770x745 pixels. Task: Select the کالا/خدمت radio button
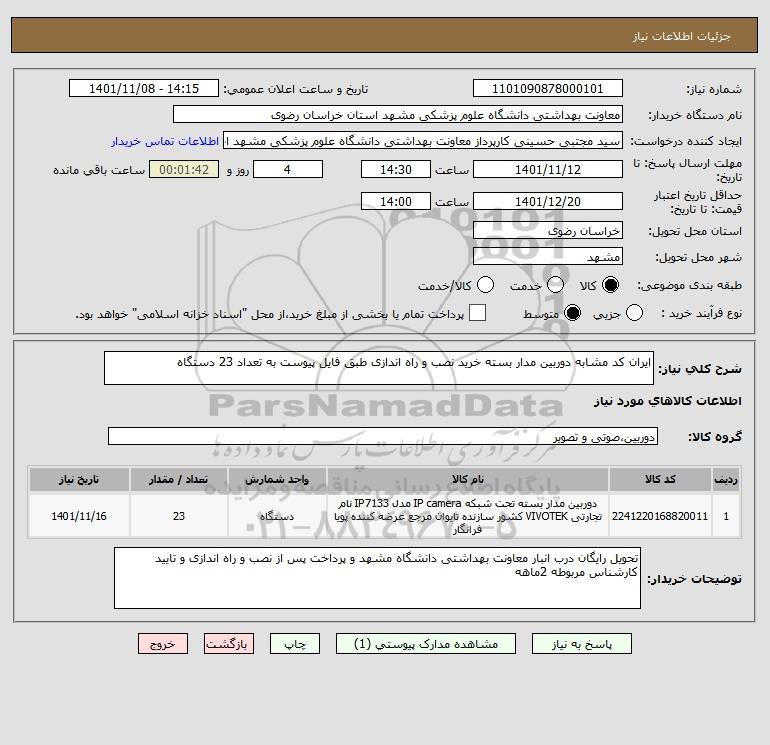[485, 285]
